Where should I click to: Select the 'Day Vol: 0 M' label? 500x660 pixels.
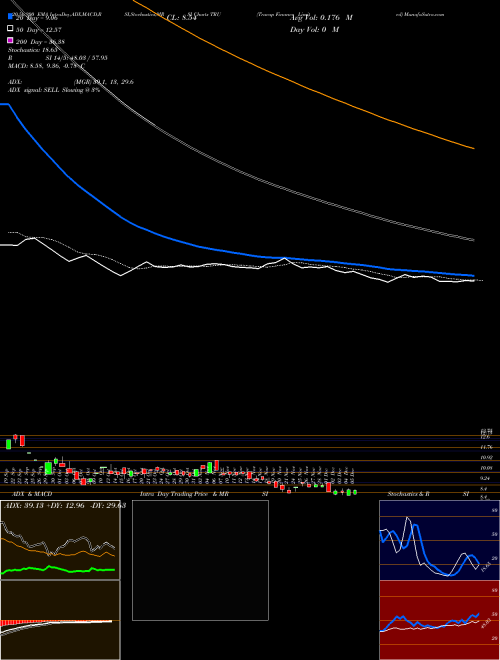click(314, 29)
